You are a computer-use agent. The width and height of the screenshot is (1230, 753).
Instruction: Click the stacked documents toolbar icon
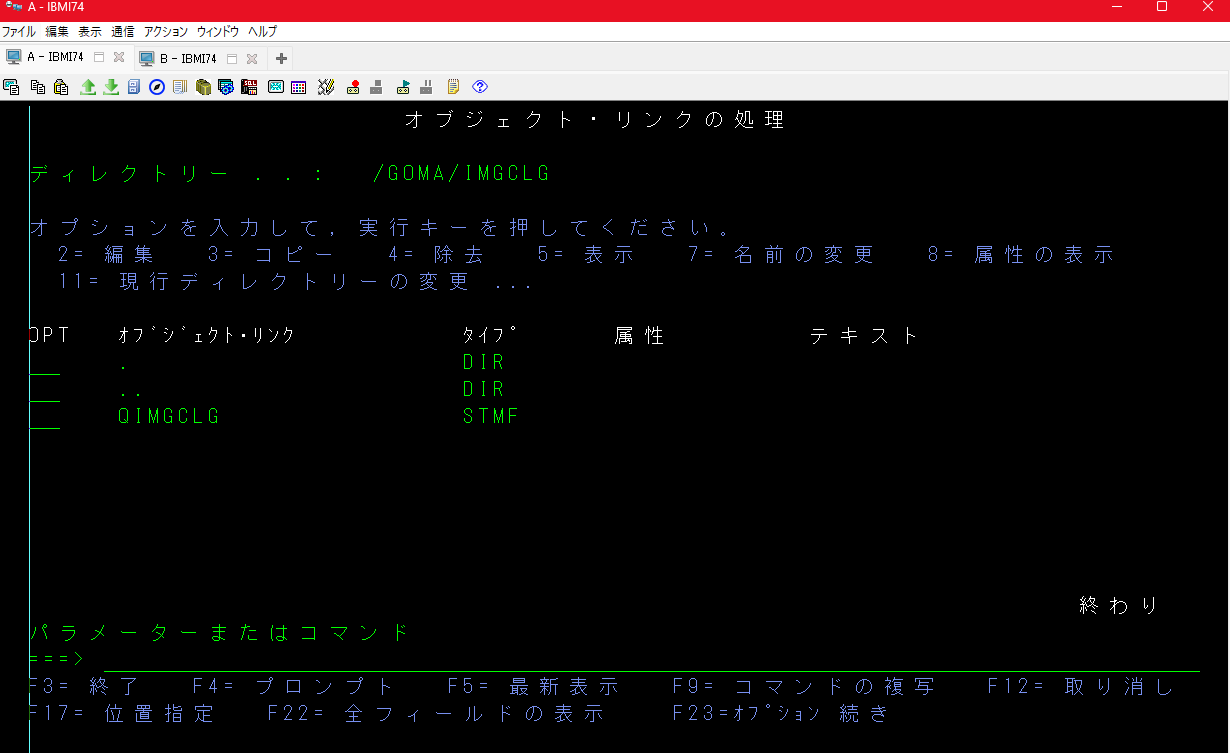180,87
